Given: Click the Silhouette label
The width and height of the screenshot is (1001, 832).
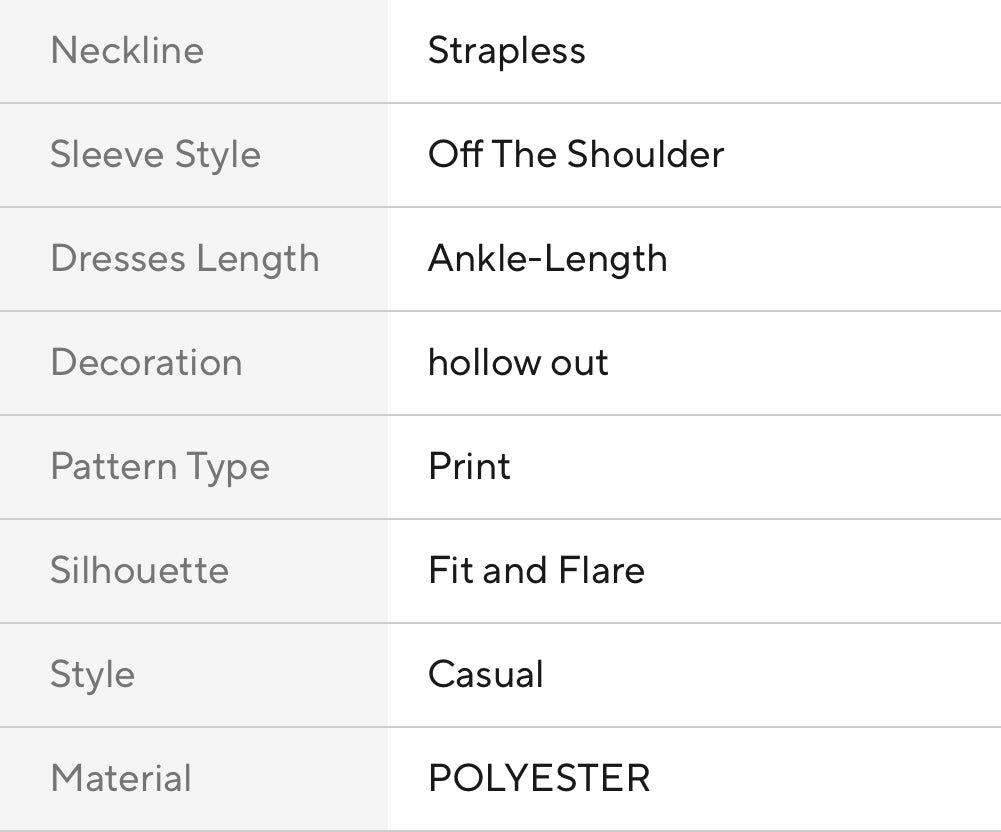Looking at the screenshot, I should pyautogui.click(x=139, y=570).
